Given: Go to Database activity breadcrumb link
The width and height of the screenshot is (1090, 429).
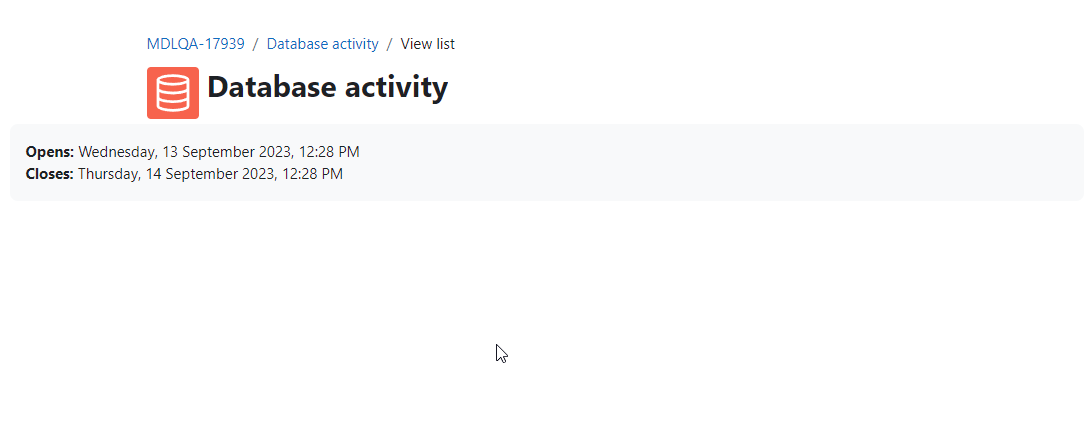Looking at the screenshot, I should (x=323, y=44).
